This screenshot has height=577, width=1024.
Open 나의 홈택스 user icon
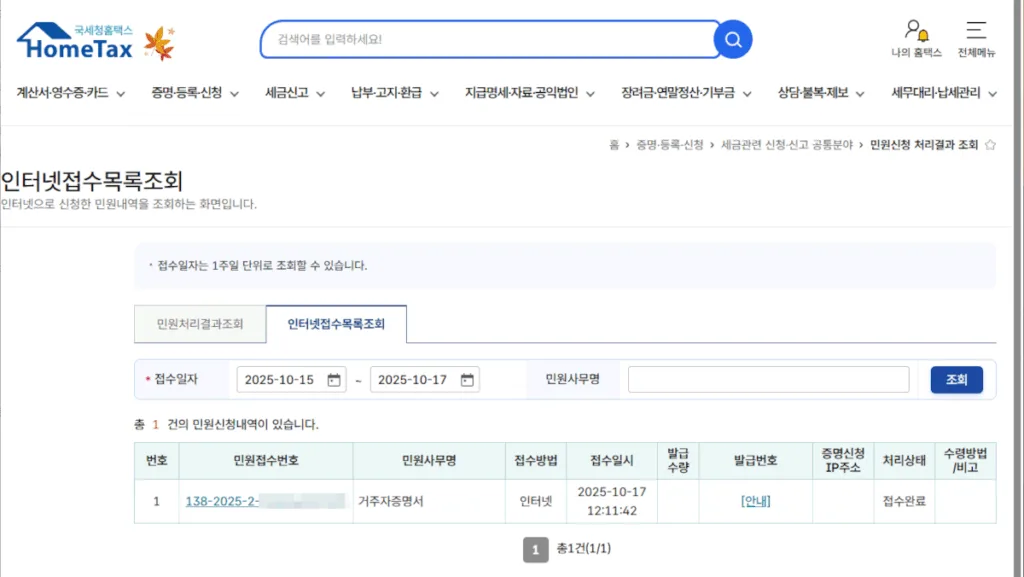(916, 31)
